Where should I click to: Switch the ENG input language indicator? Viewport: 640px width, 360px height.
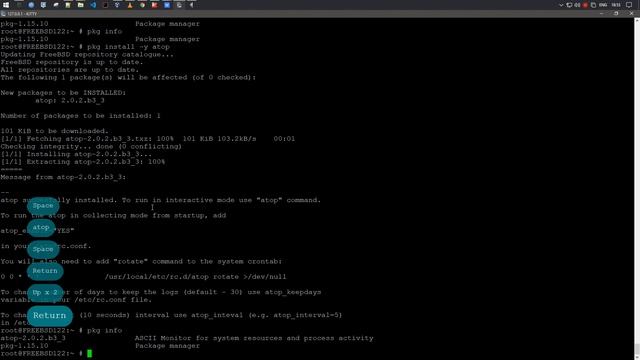coord(603,5)
